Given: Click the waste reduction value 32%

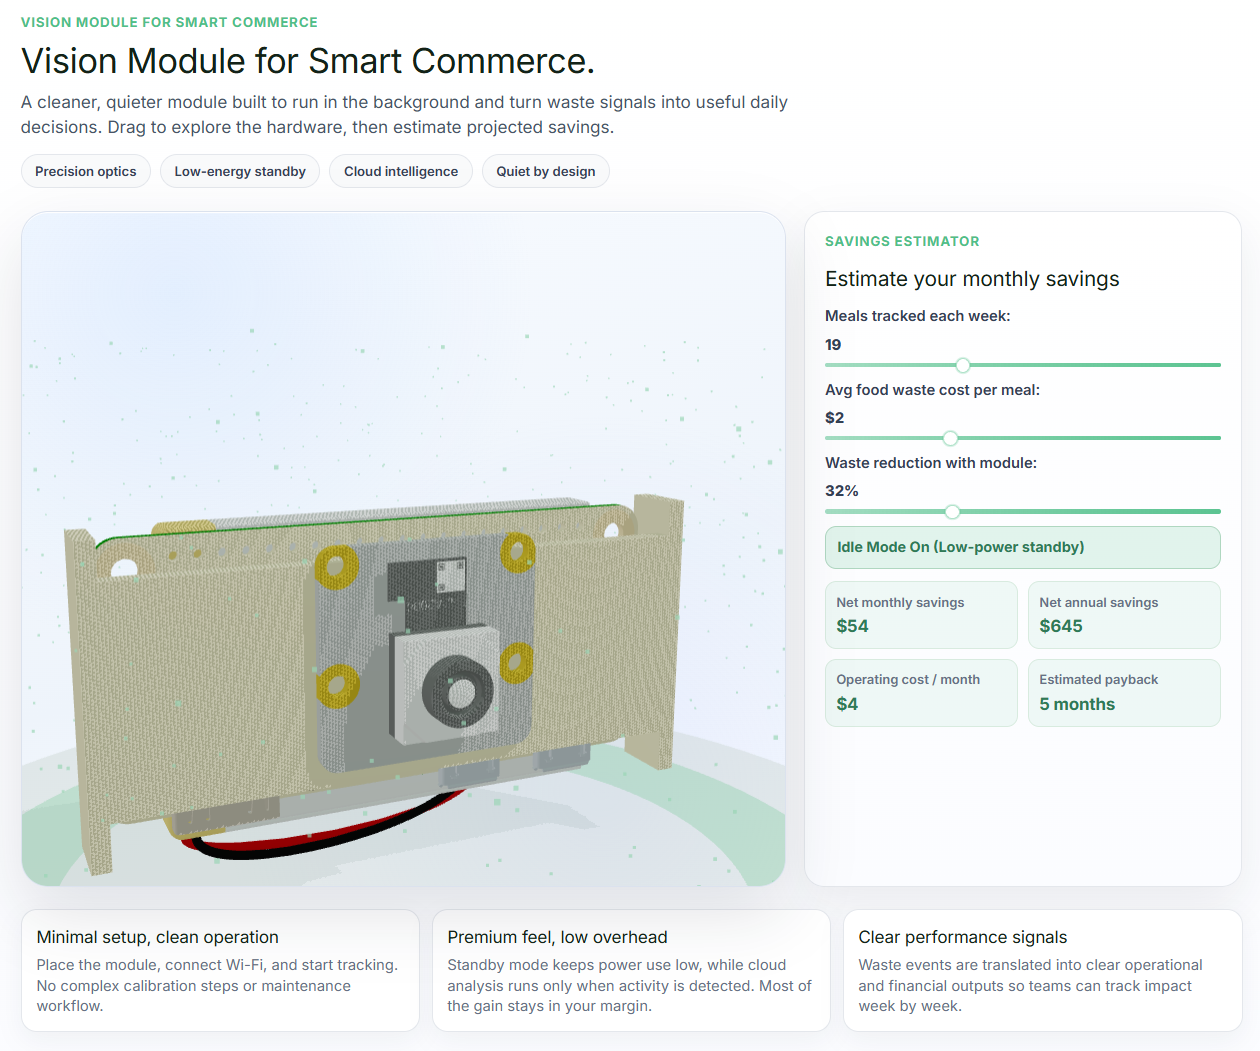Looking at the screenshot, I should 842,491.
